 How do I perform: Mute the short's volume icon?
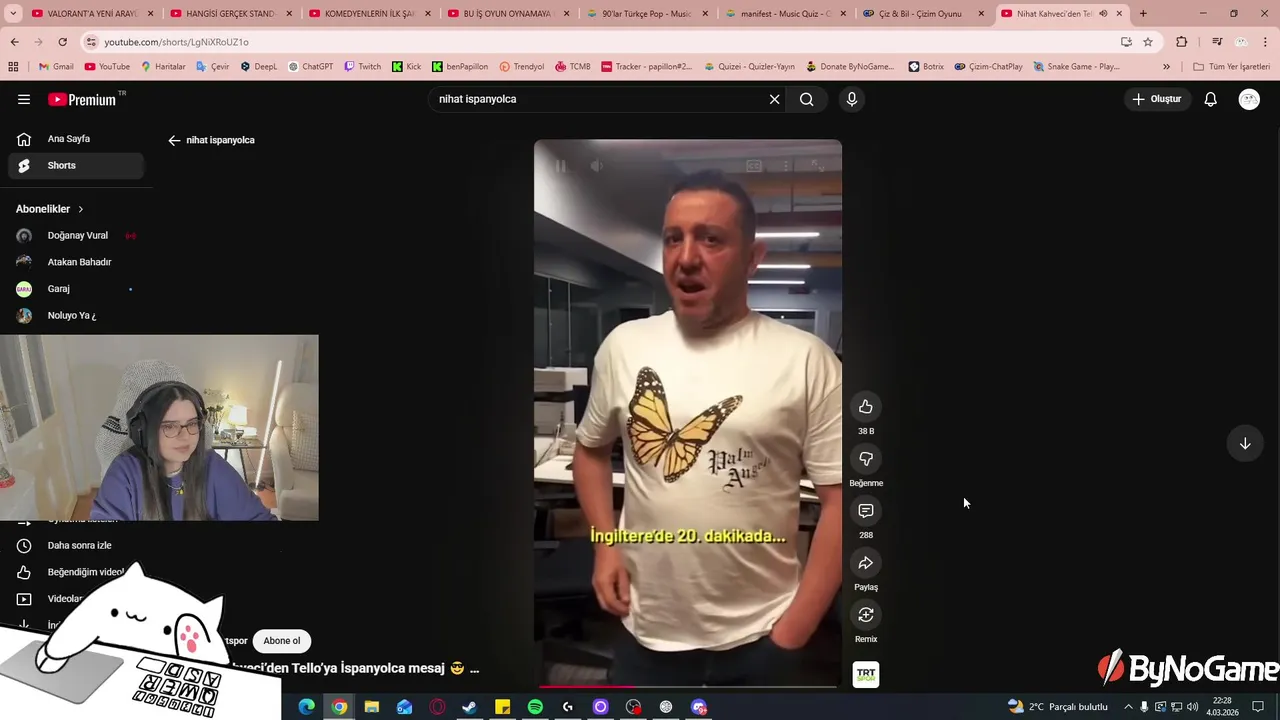[596, 166]
